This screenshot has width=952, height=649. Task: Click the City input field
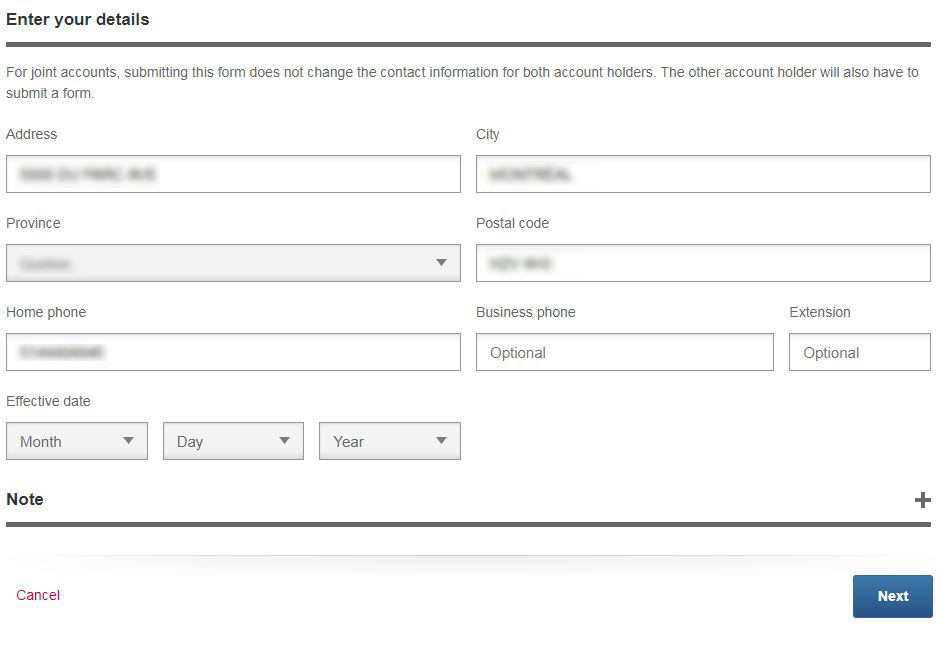(703, 174)
